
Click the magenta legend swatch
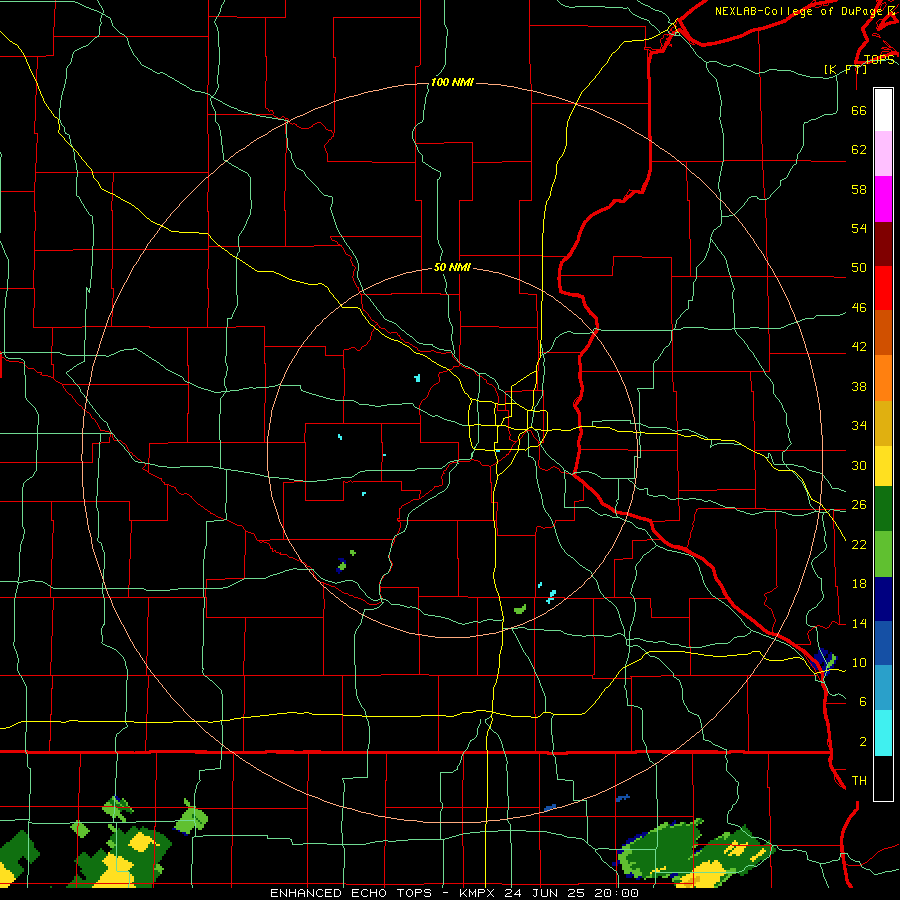click(883, 199)
